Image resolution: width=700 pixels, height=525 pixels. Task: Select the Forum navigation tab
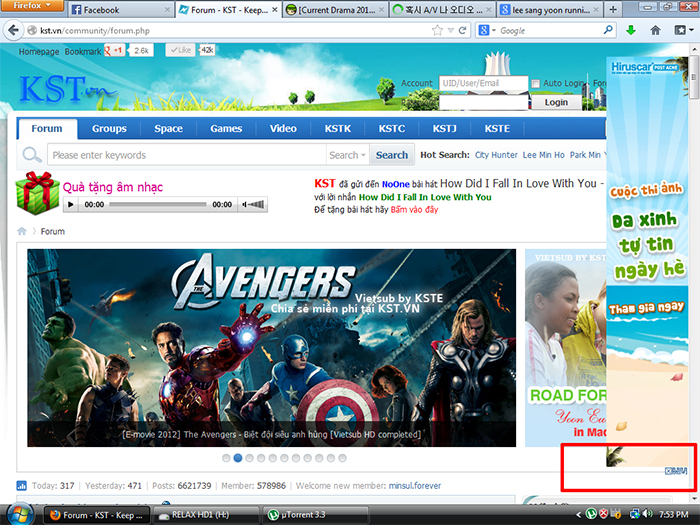(47, 129)
